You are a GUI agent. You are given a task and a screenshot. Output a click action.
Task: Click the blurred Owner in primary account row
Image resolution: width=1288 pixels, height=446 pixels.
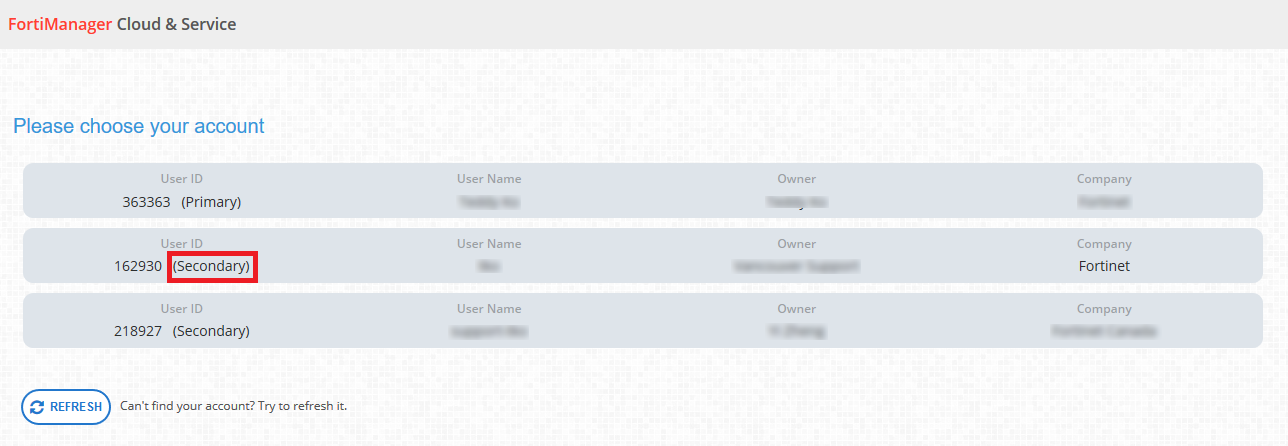point(796,202)
